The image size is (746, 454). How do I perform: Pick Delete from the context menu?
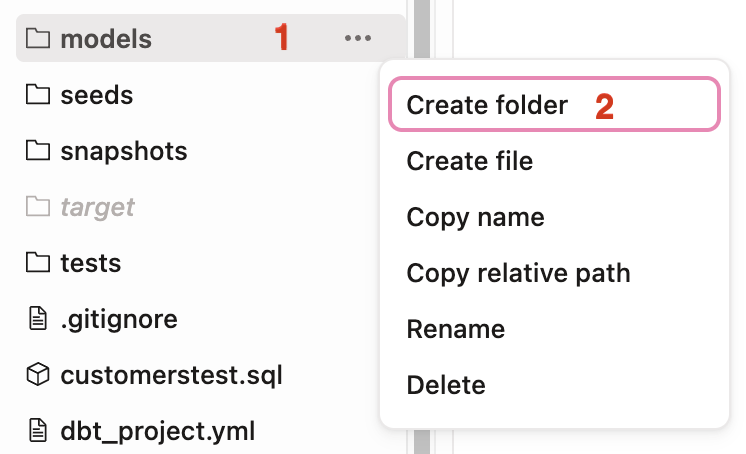coord(445,385)
